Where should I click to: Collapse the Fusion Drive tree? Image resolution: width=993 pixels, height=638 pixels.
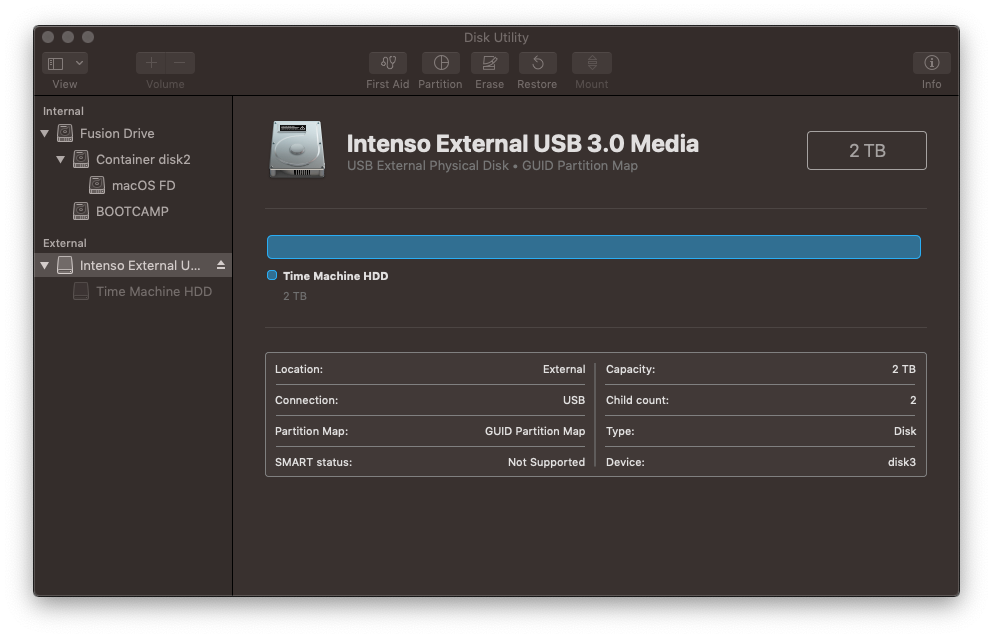pyautogui.click(x=45, y=134)
